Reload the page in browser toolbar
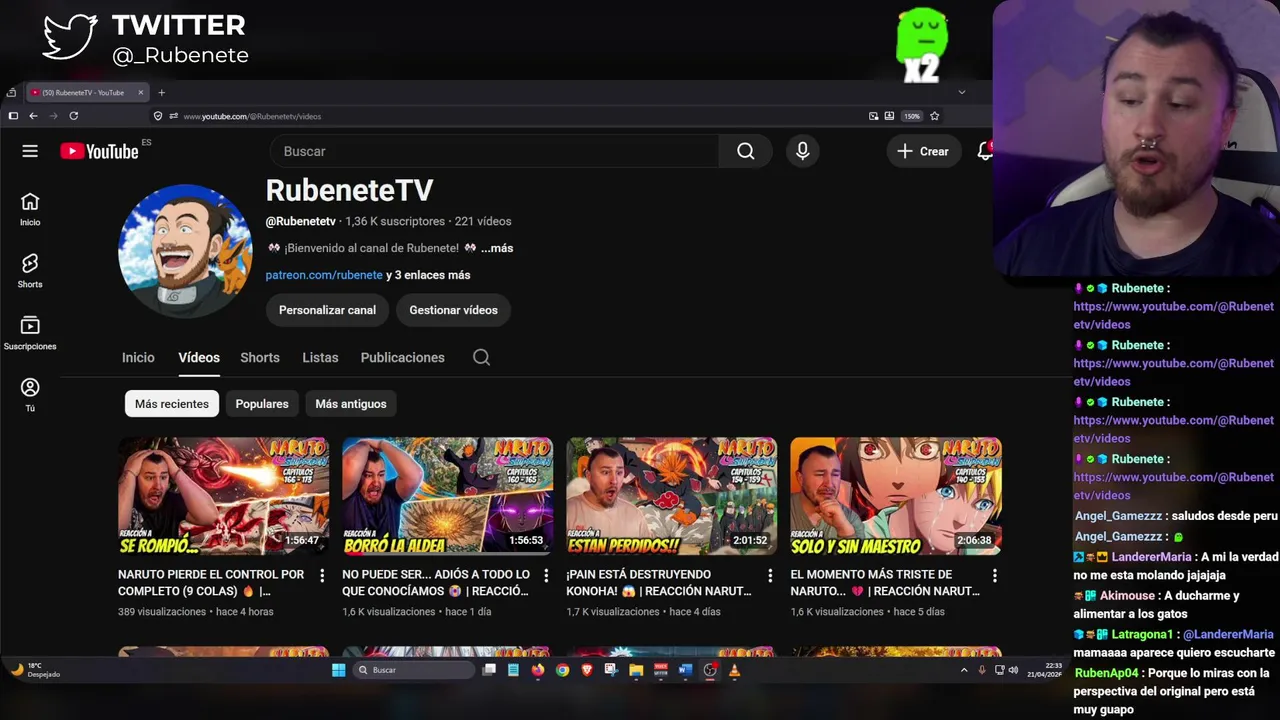 click(73, 116)
